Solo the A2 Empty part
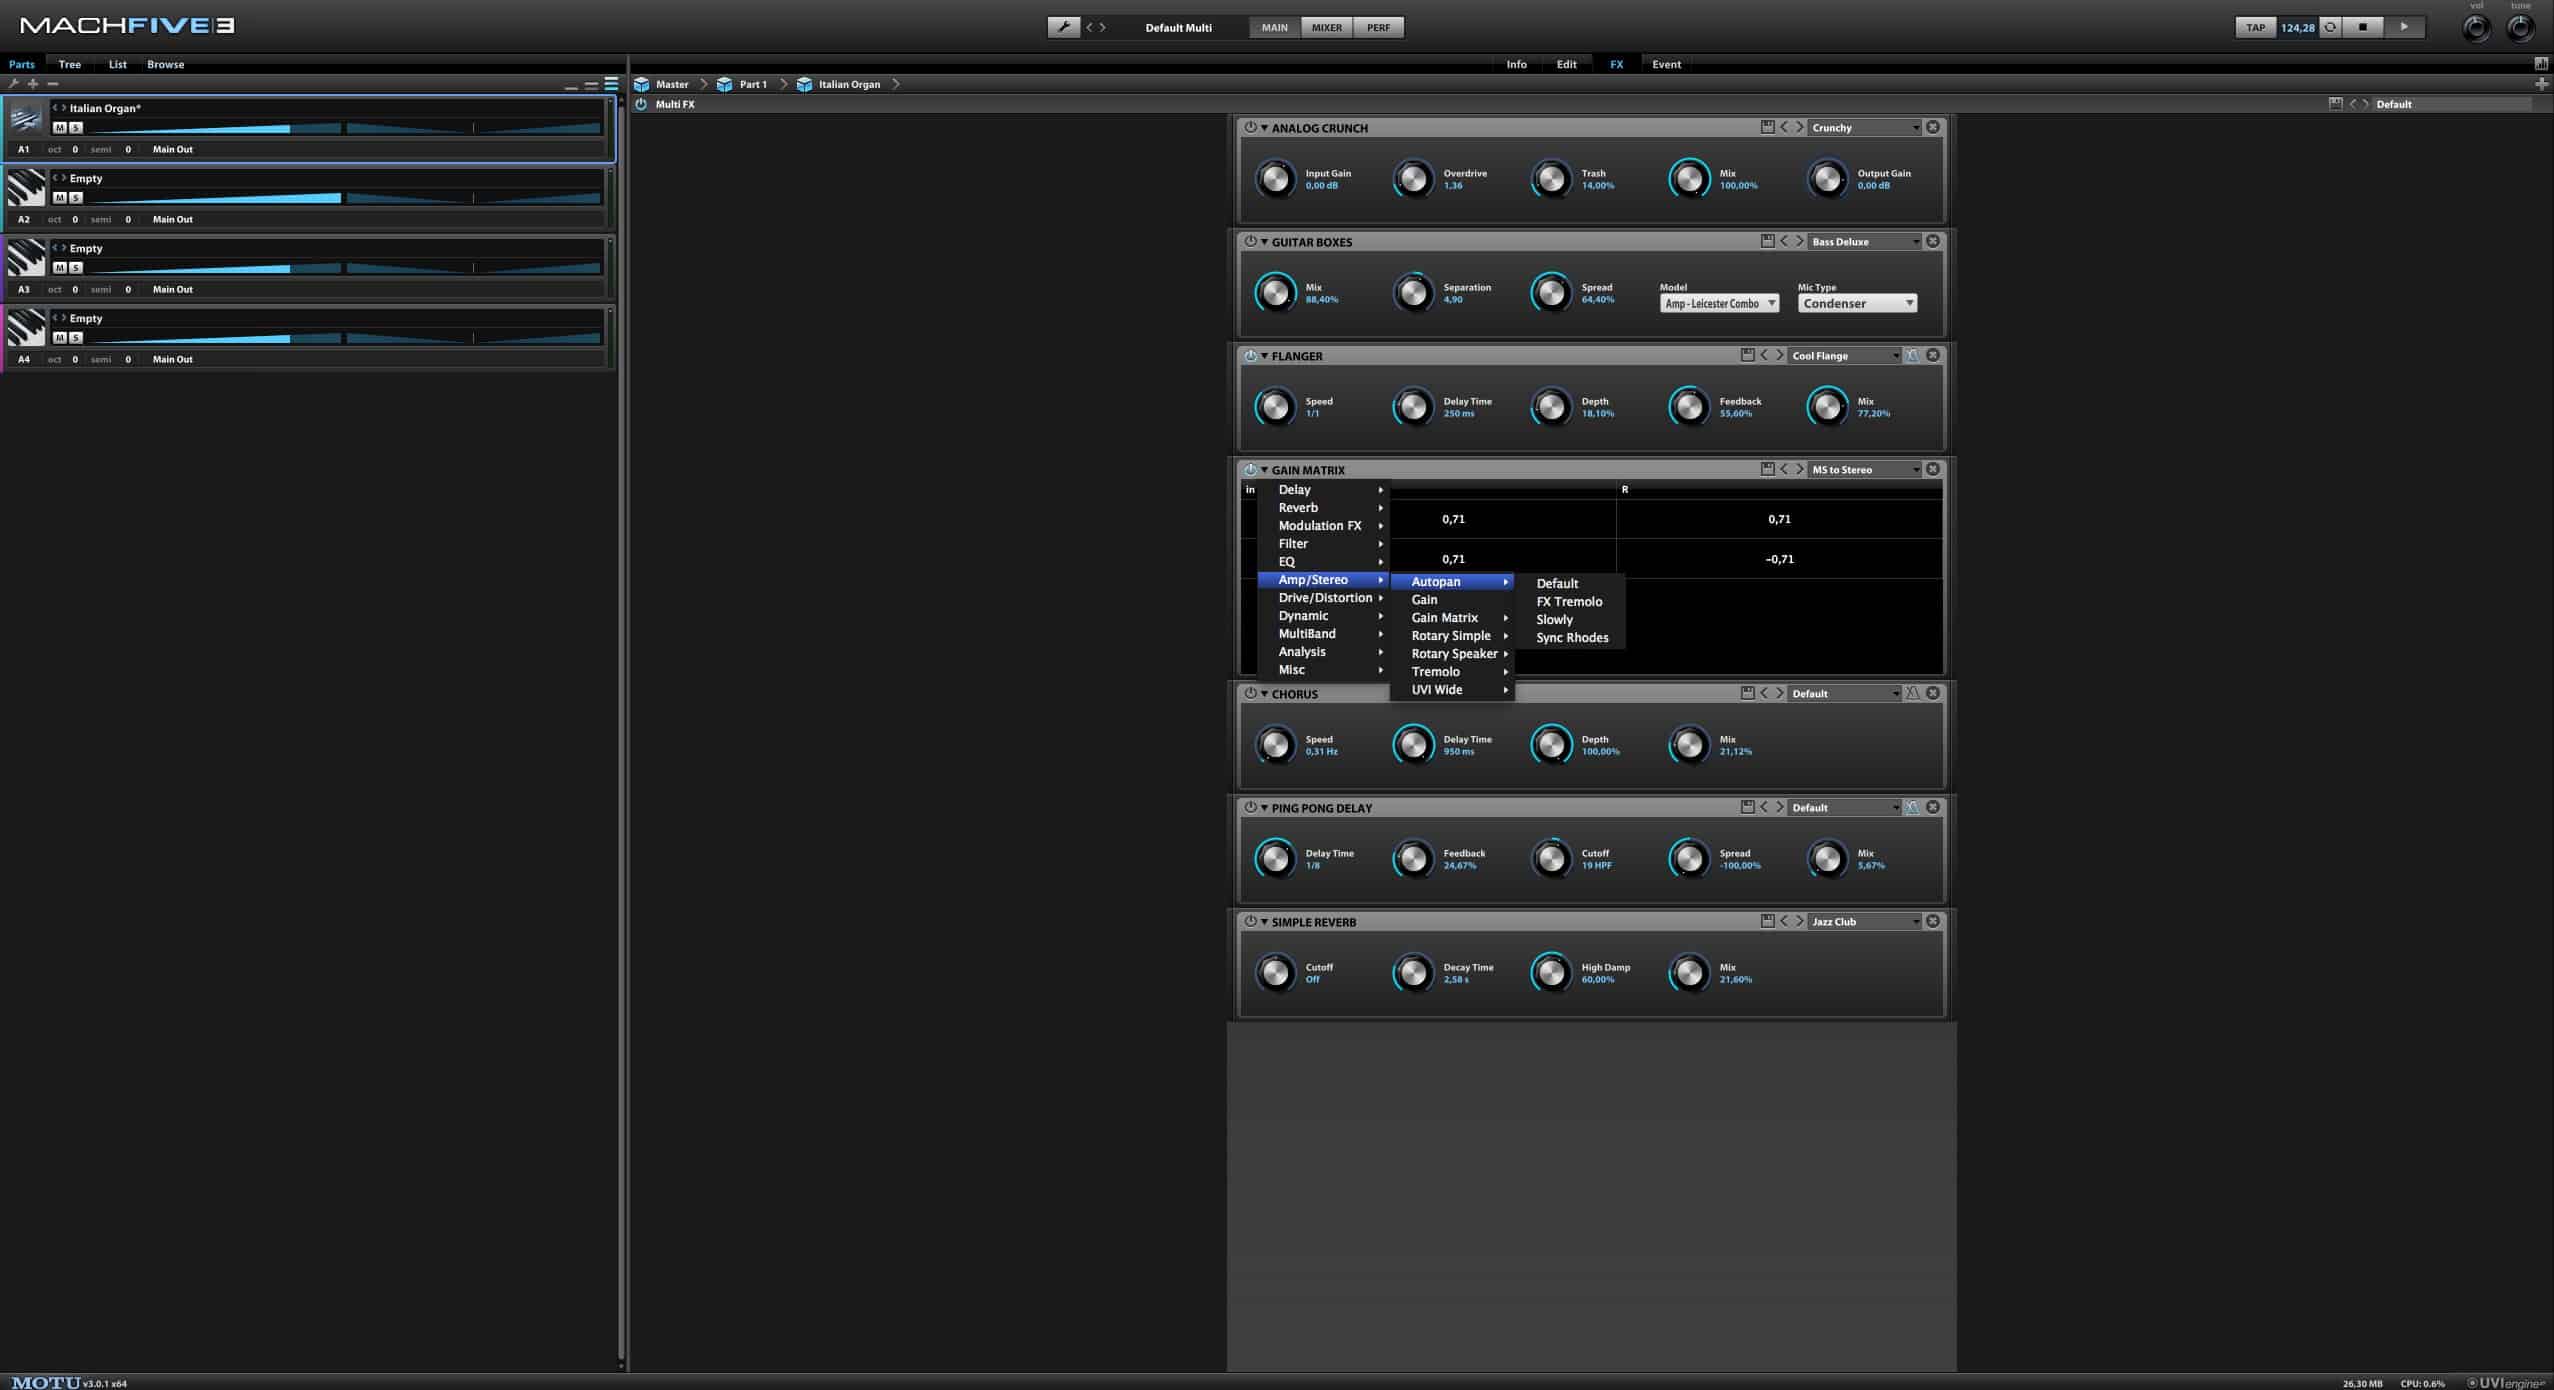 pyautogui.click(x=76, y=198)
